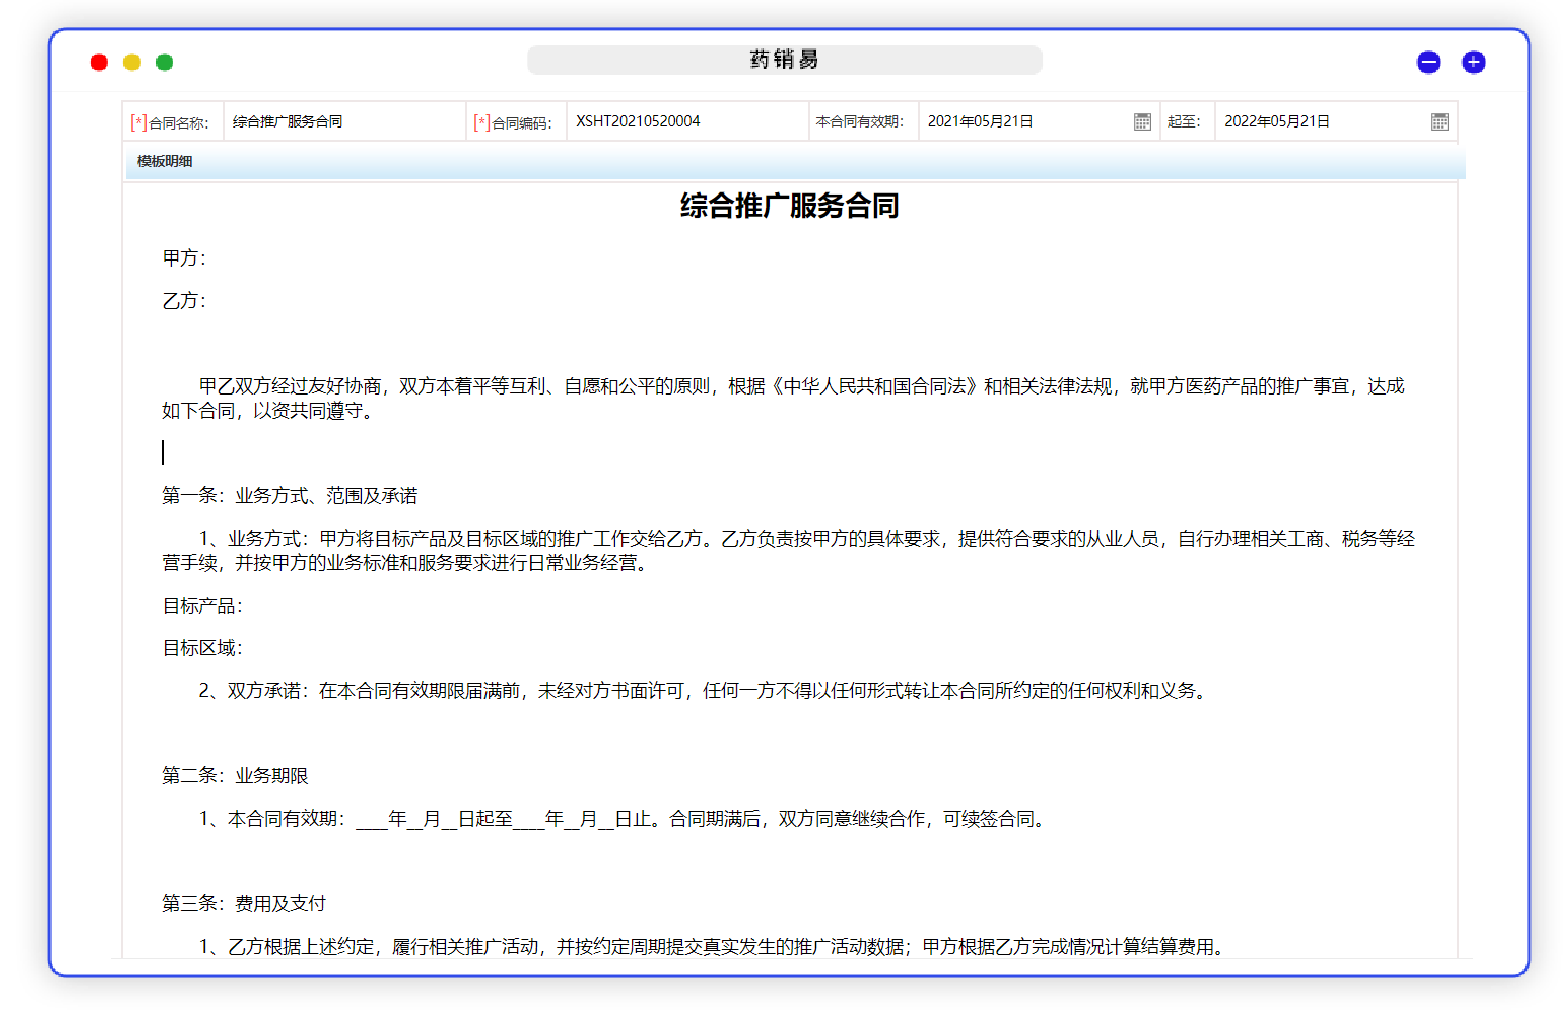Click the plus zoom-in icon
The width and height of the screenshot is (1563, 1016).
point(1473,61)
